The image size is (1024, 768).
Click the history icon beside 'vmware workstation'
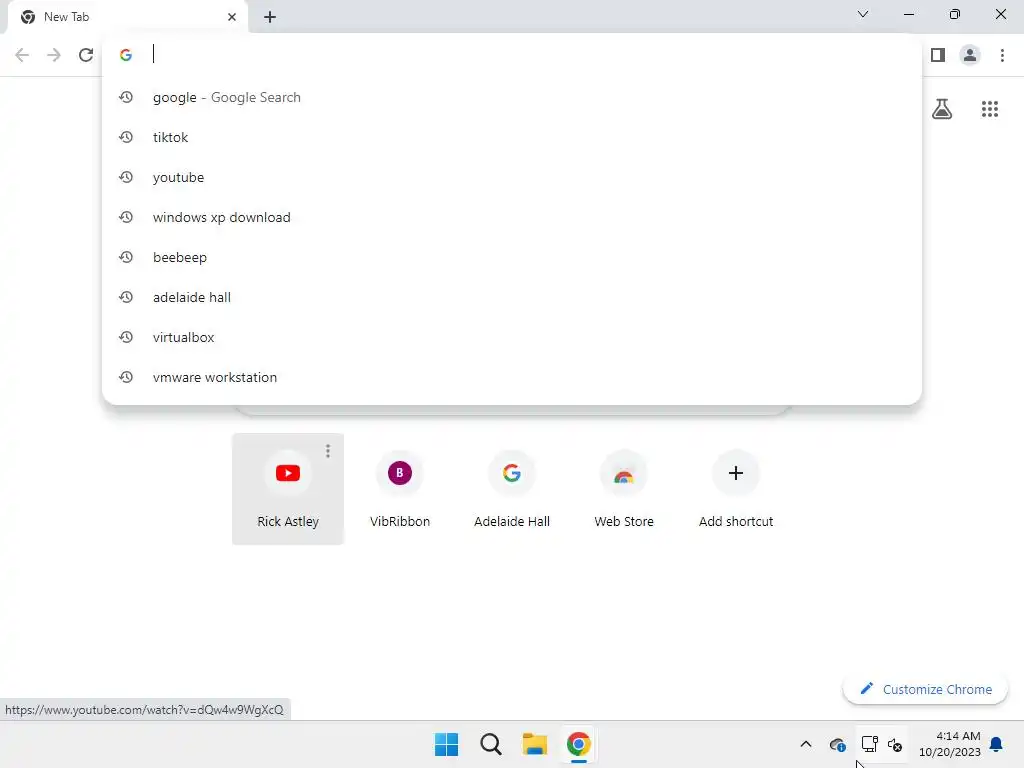[126, 377]
